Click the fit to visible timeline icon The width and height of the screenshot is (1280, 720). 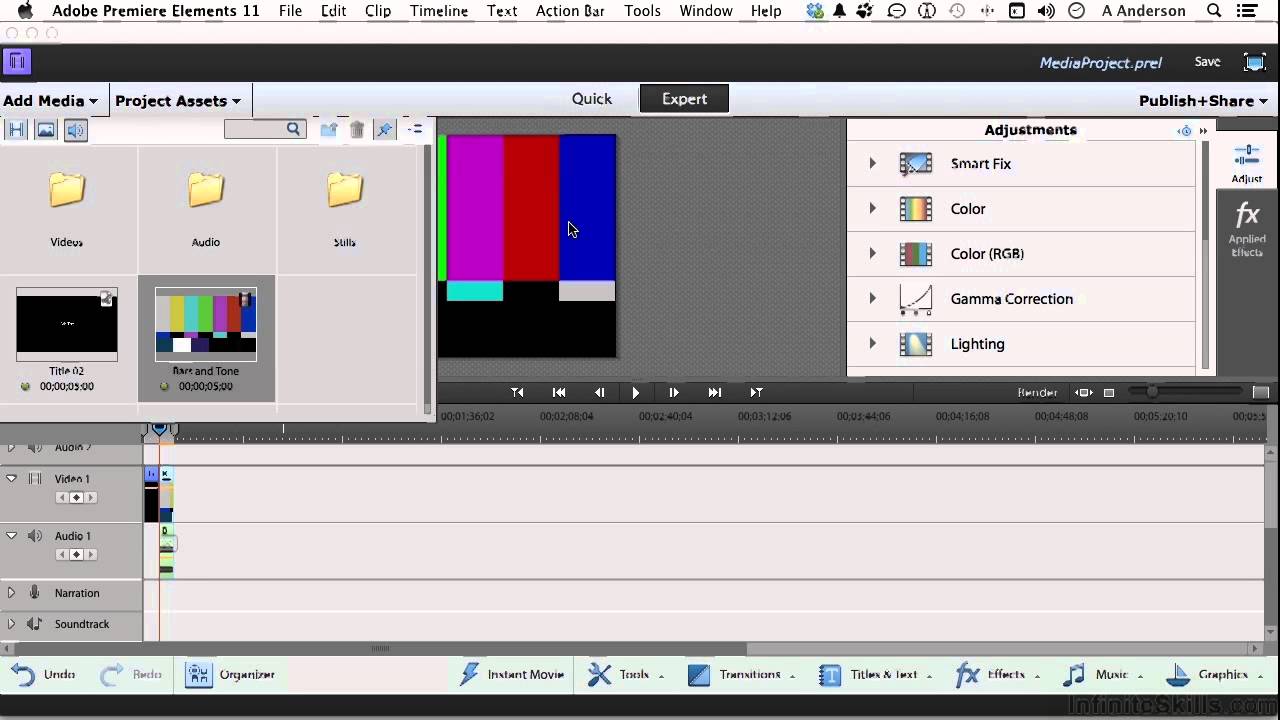click(x=1083, y=392)
